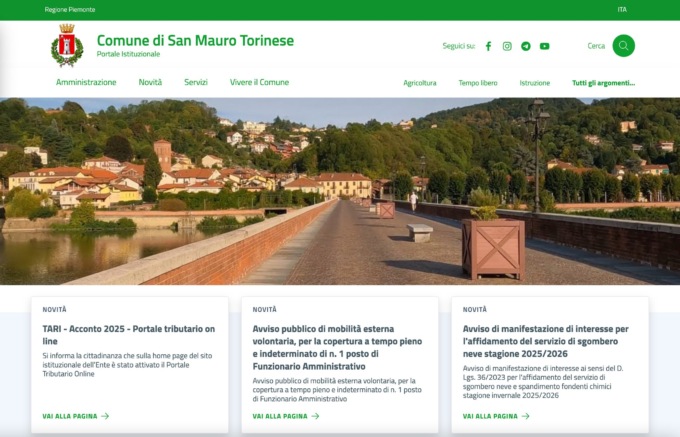680x437 pixels.
Task: Click the NOVITÀ tag on mobilità esterna card
Action: (x=265, y=310)
